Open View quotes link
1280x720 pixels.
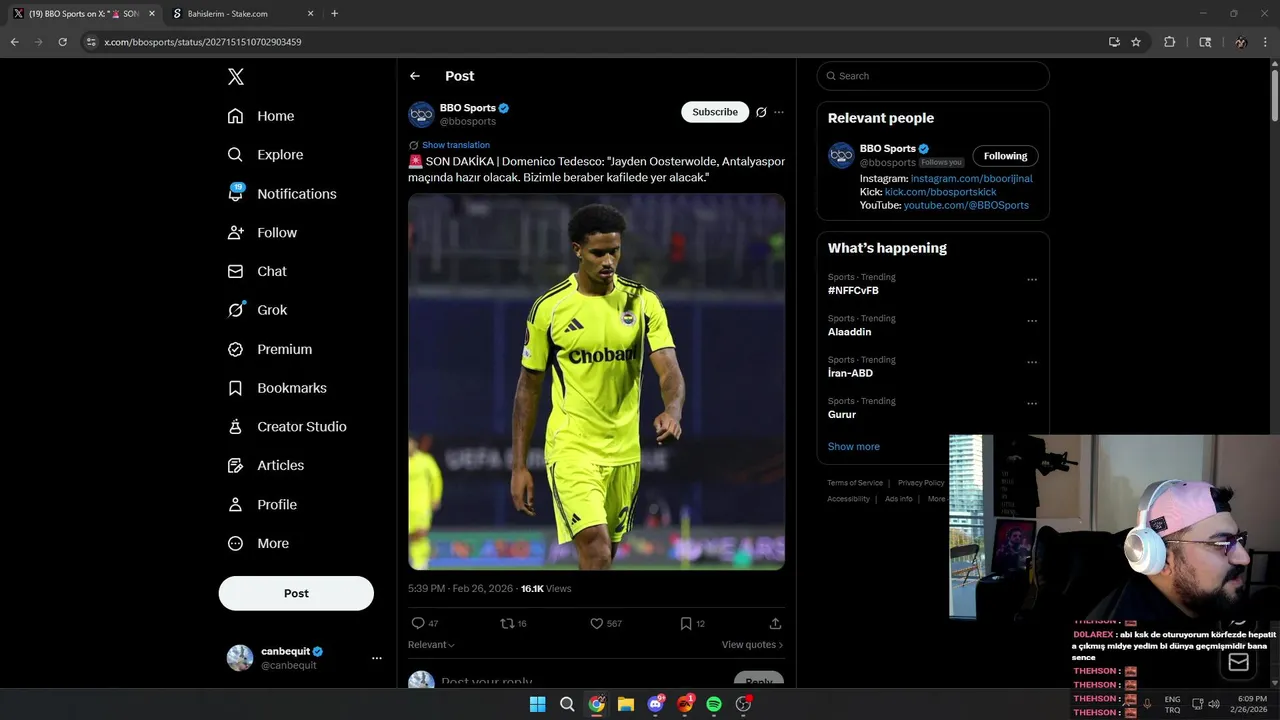pos(752,645)
